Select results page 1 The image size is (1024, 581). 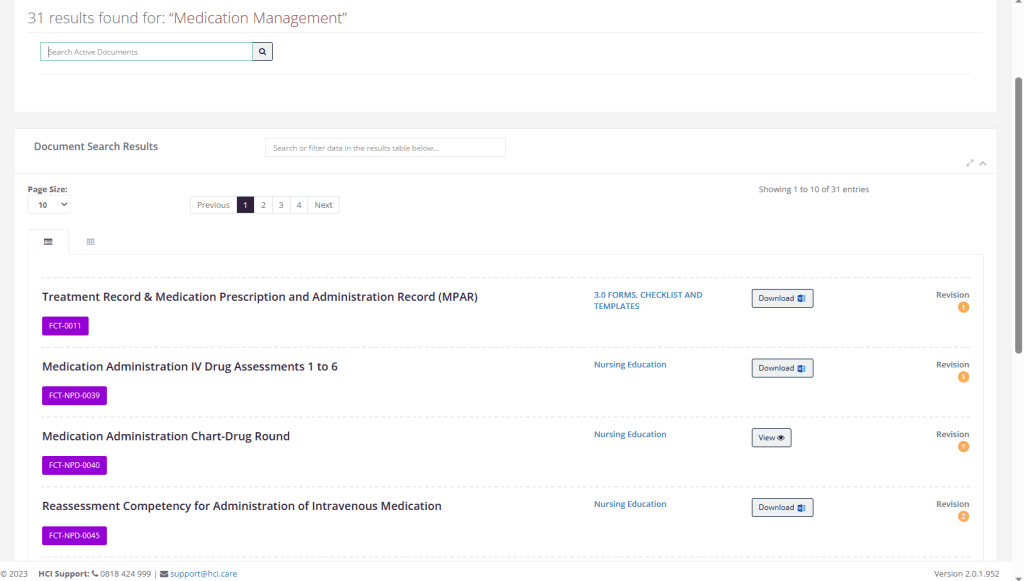coord(246,205)
